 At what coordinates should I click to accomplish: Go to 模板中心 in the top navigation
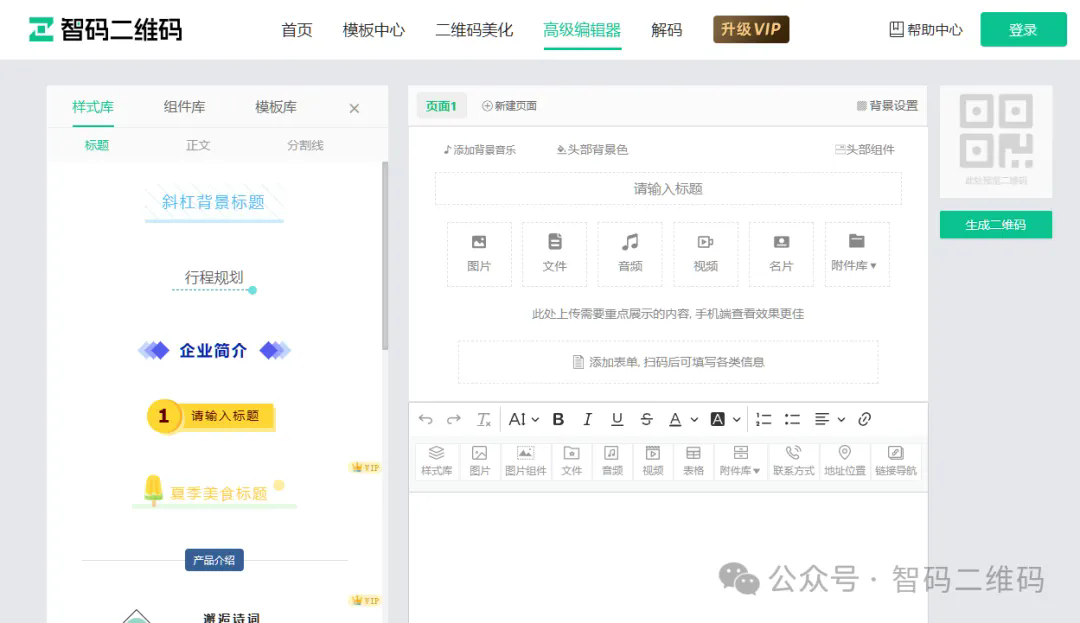point(373,30)
